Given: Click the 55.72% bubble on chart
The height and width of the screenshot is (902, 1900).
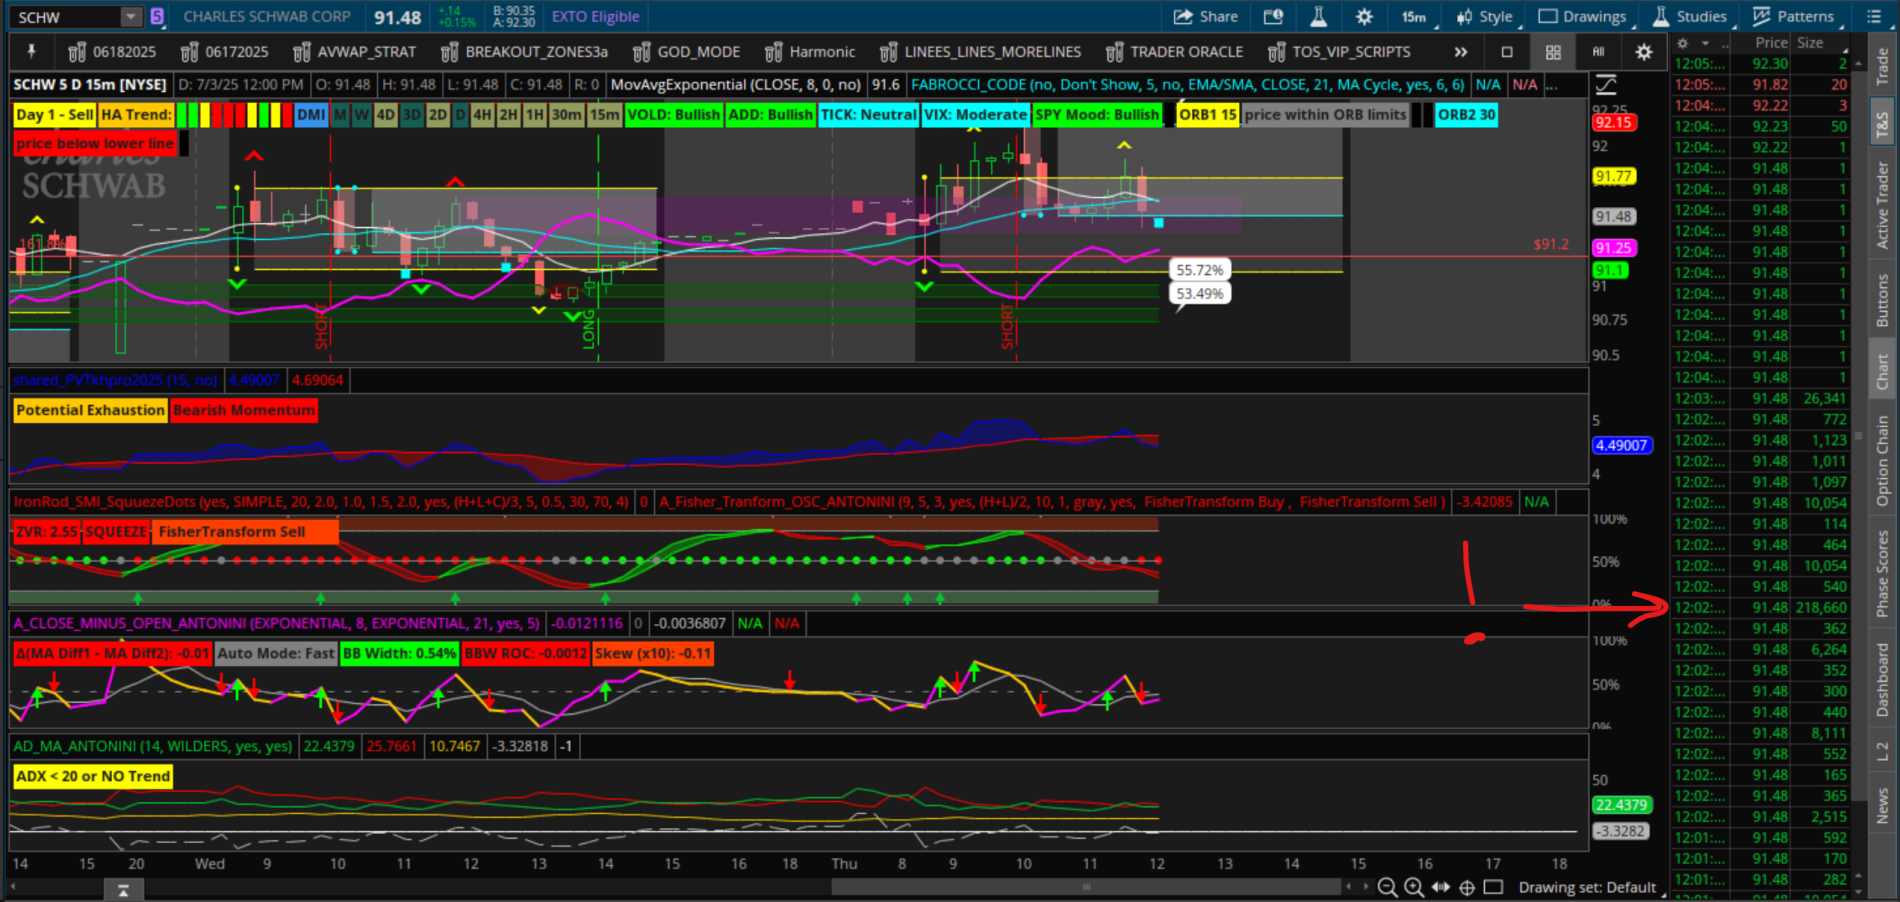Looking at the screenshot, I should [x=1199, y=270].
